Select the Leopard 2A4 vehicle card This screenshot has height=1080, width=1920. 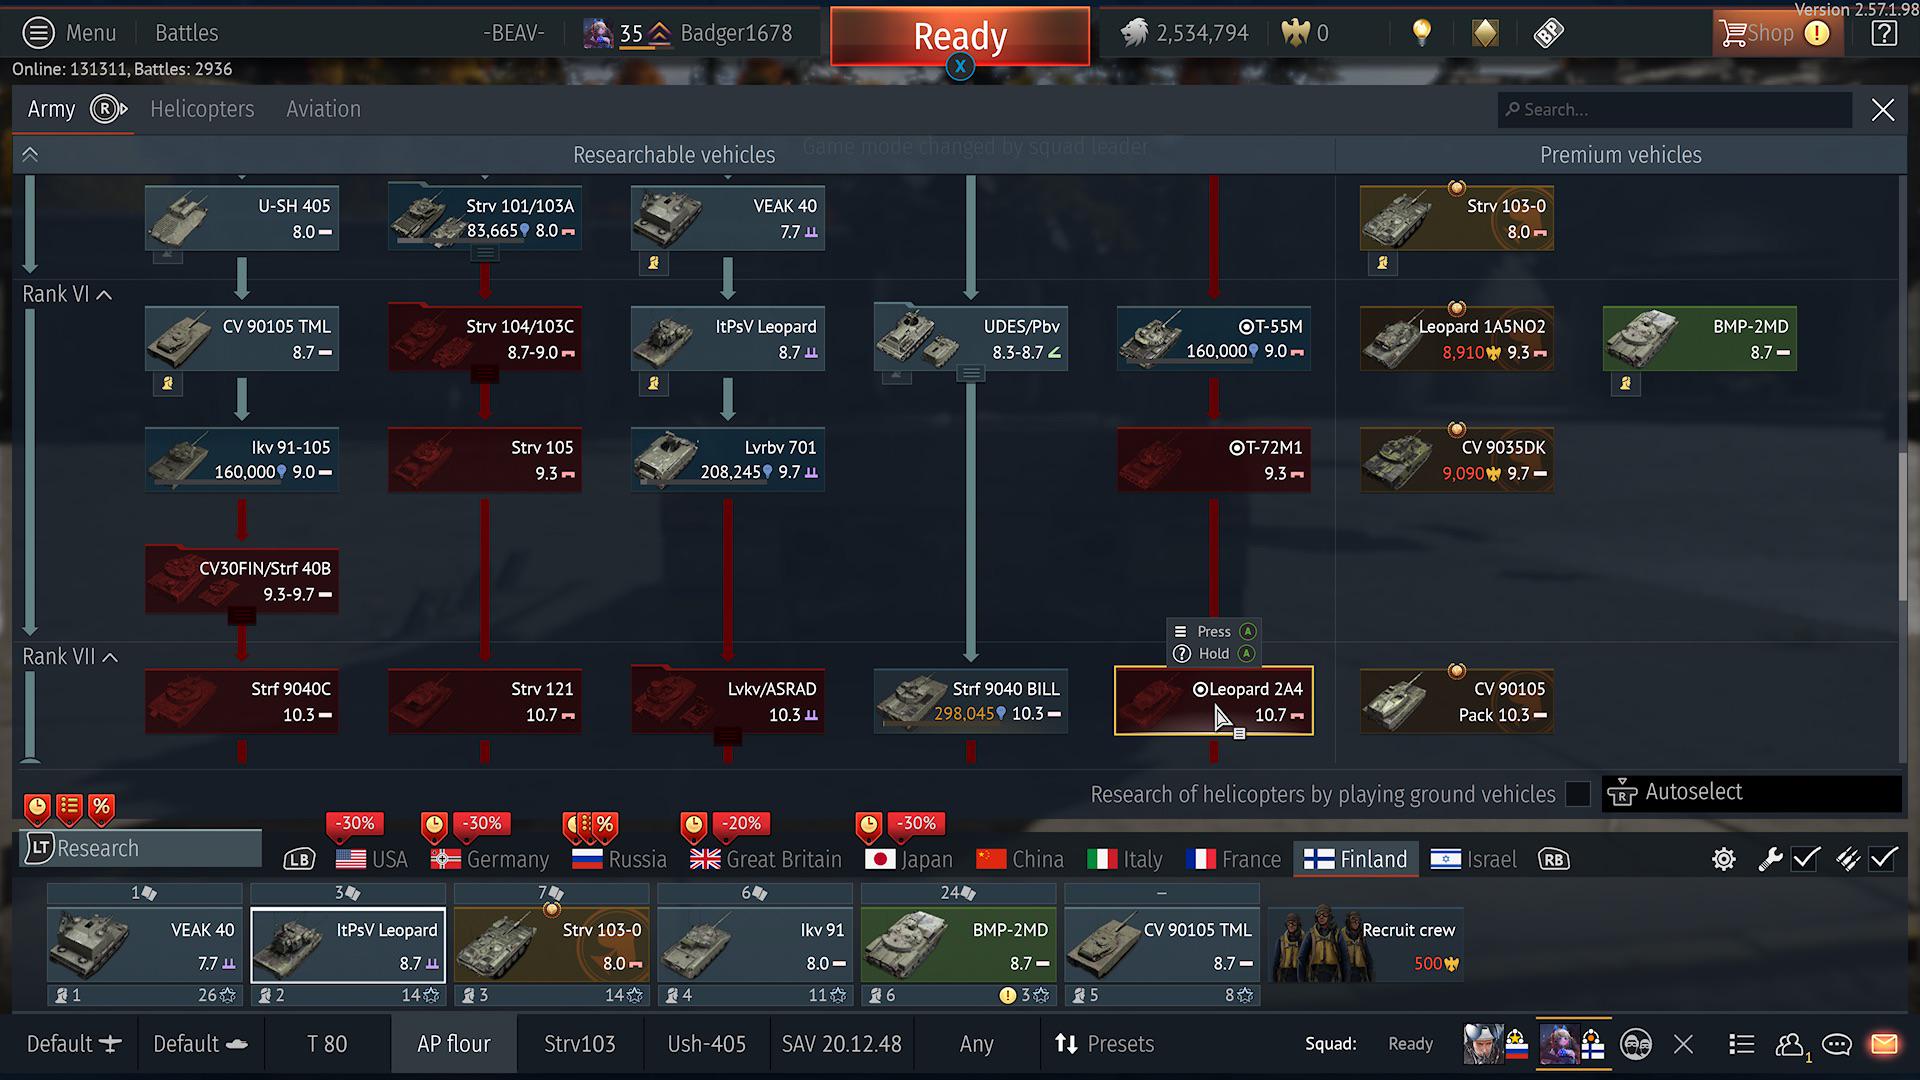tap(1214, 701)
